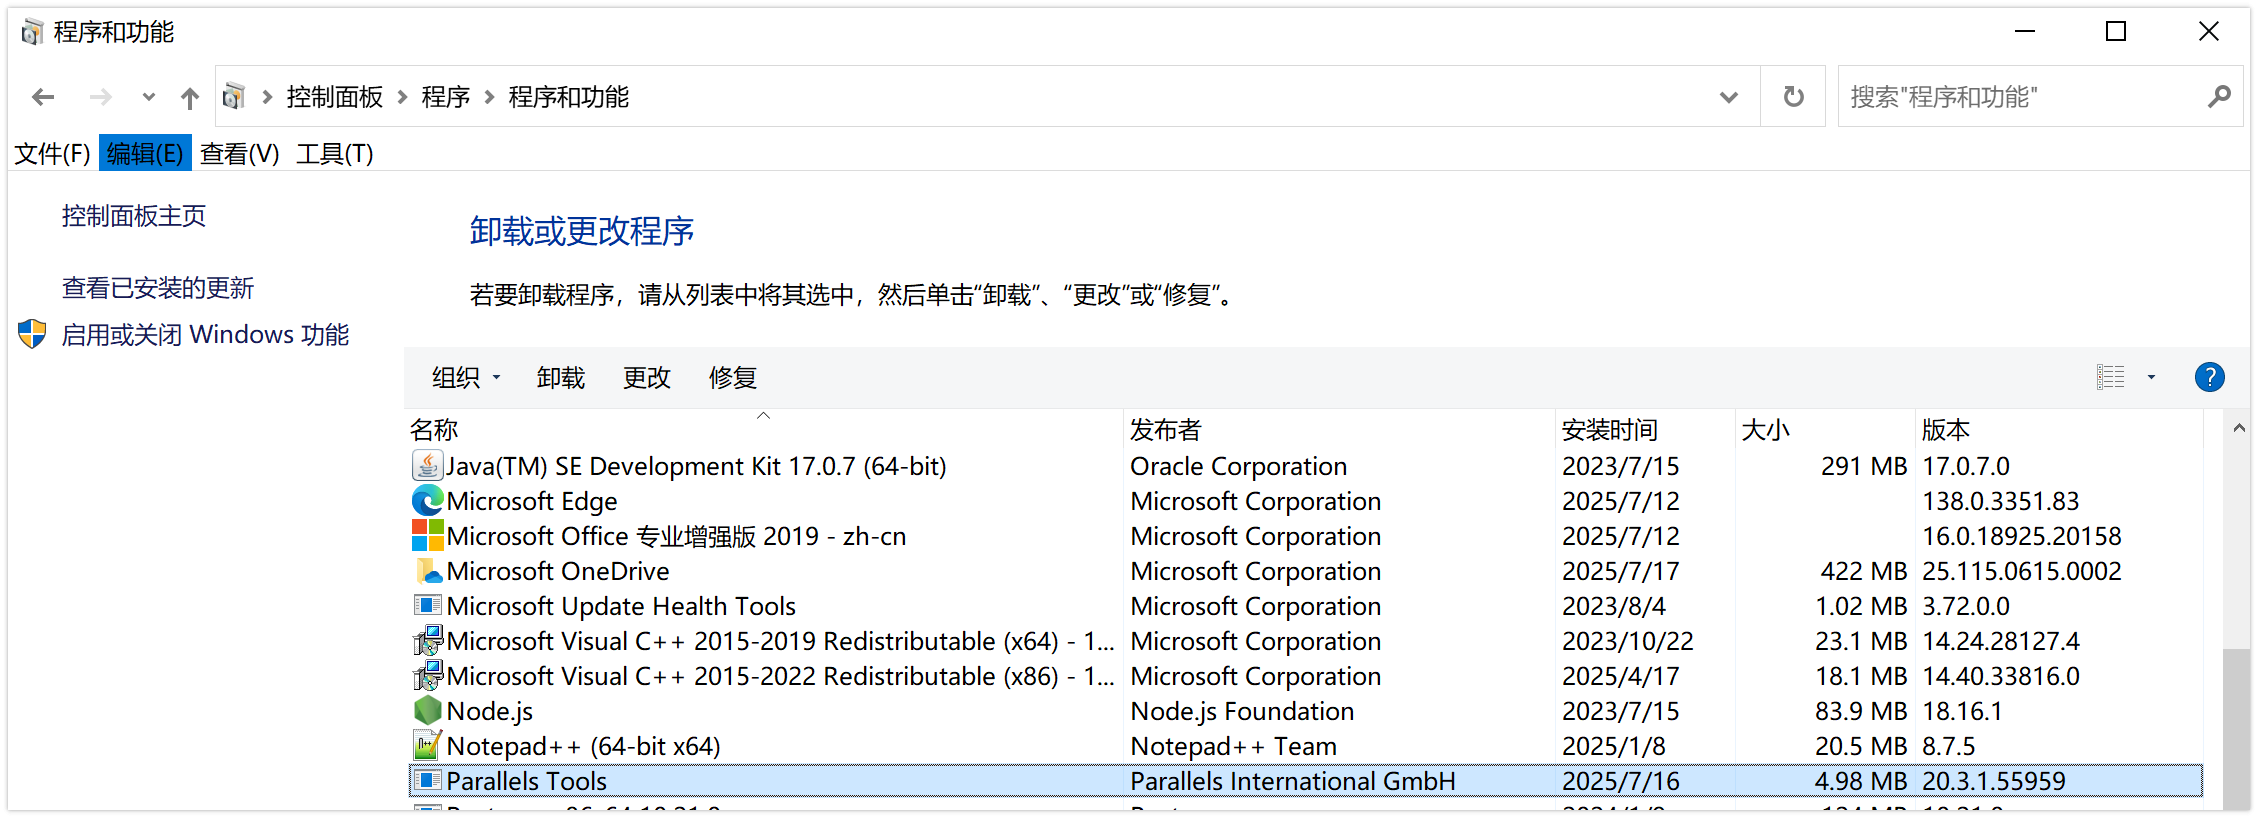
Task: Click the Forward navigation arrow
Action: tap(100, 97)
